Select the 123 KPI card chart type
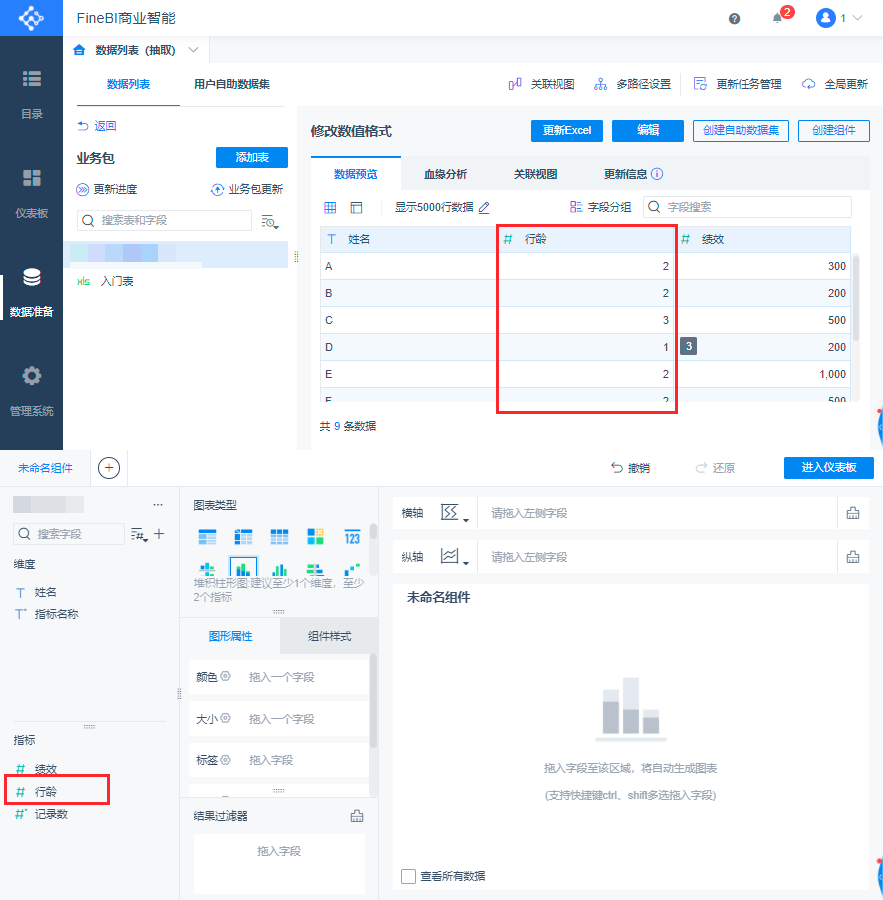Image resolution: width=883 pixels, height=900 pixels. tap(352, 537)
